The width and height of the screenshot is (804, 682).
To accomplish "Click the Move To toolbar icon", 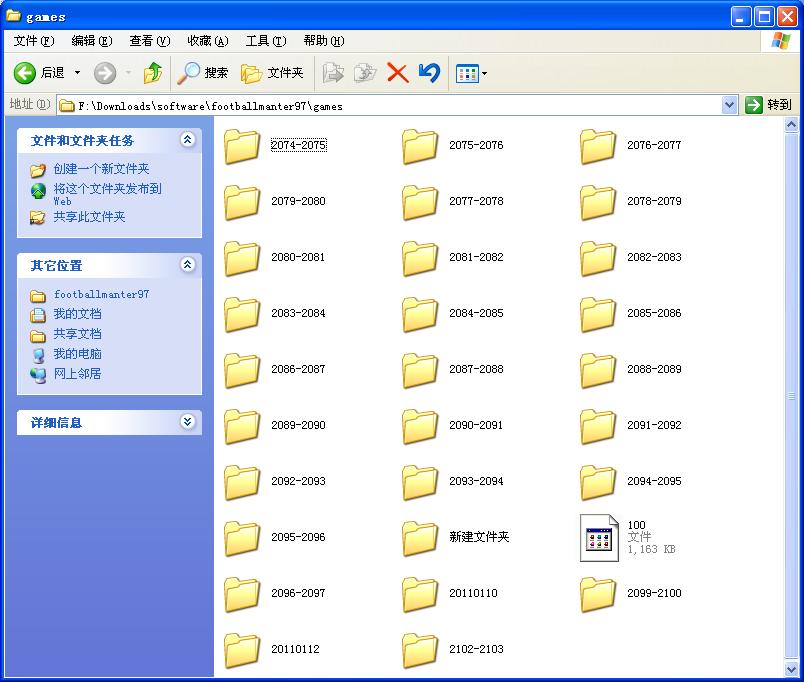I will [x=333, y=73].
